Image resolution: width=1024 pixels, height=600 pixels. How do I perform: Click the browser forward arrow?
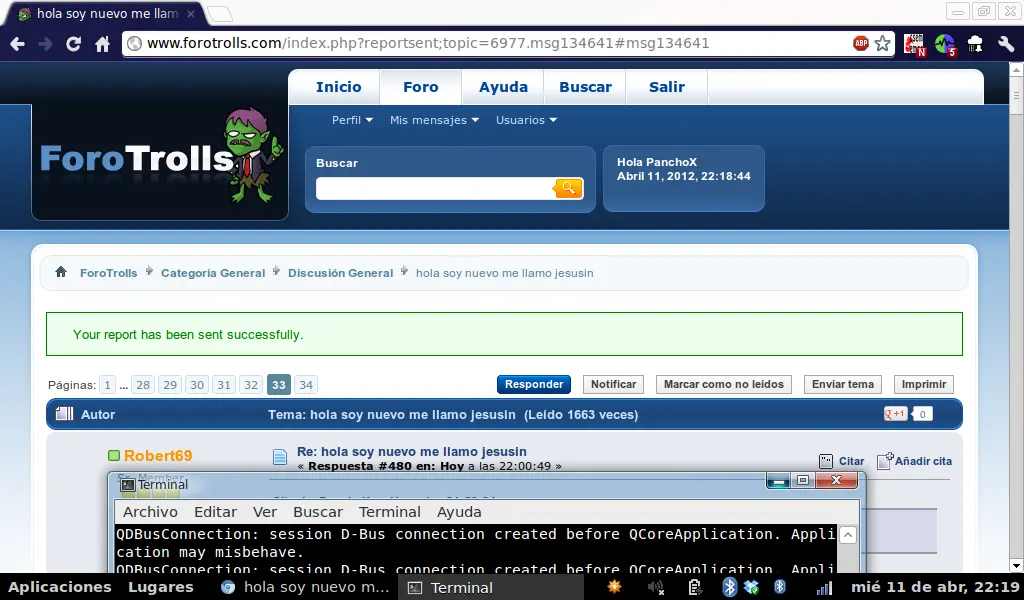(45, 44)
